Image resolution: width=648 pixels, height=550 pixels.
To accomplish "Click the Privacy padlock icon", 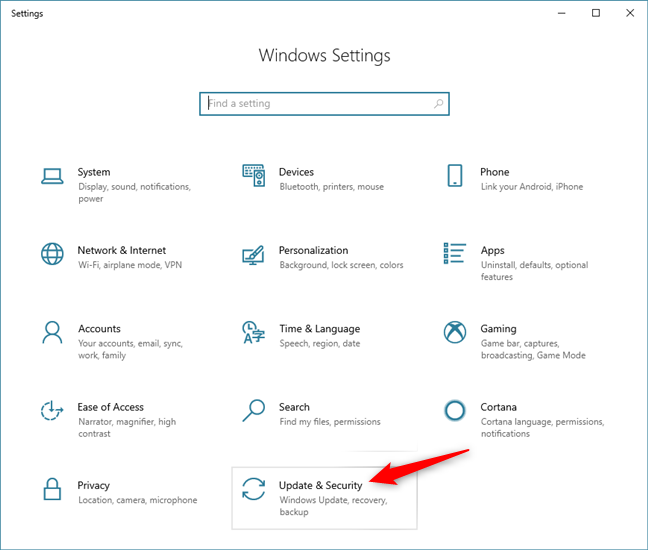I will click(52, 489).
